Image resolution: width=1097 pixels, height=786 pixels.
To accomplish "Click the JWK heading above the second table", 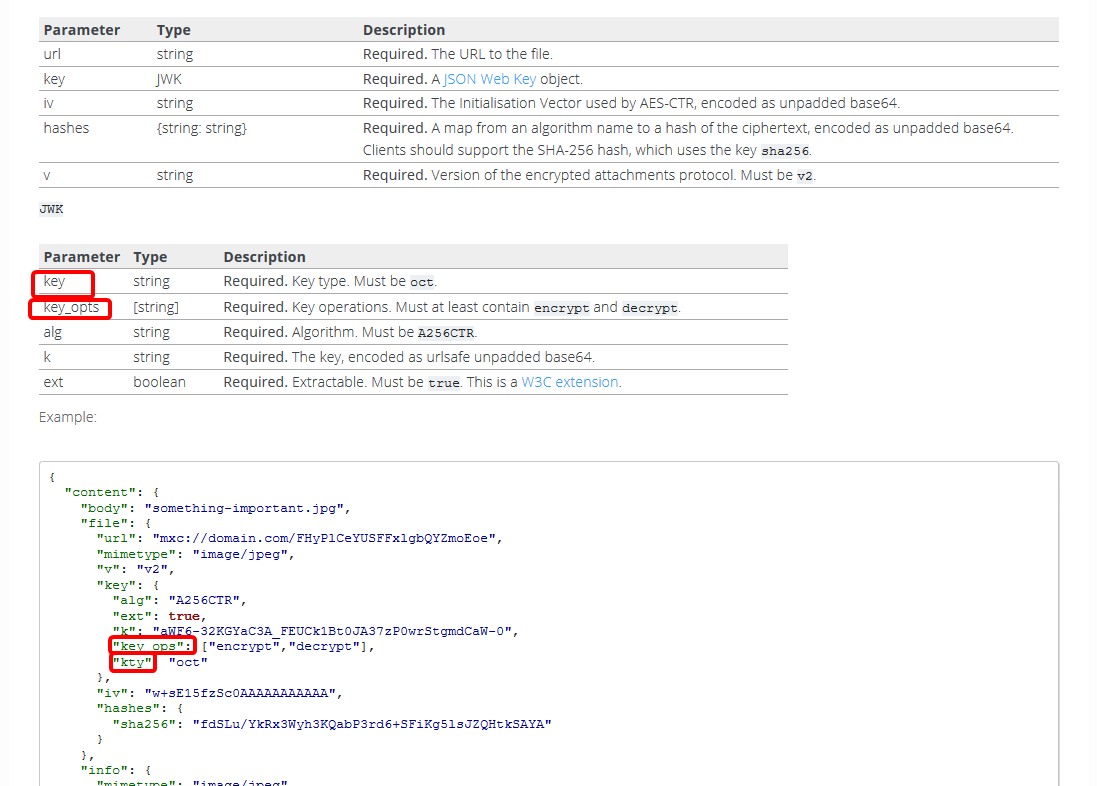I will click(50, 209).
